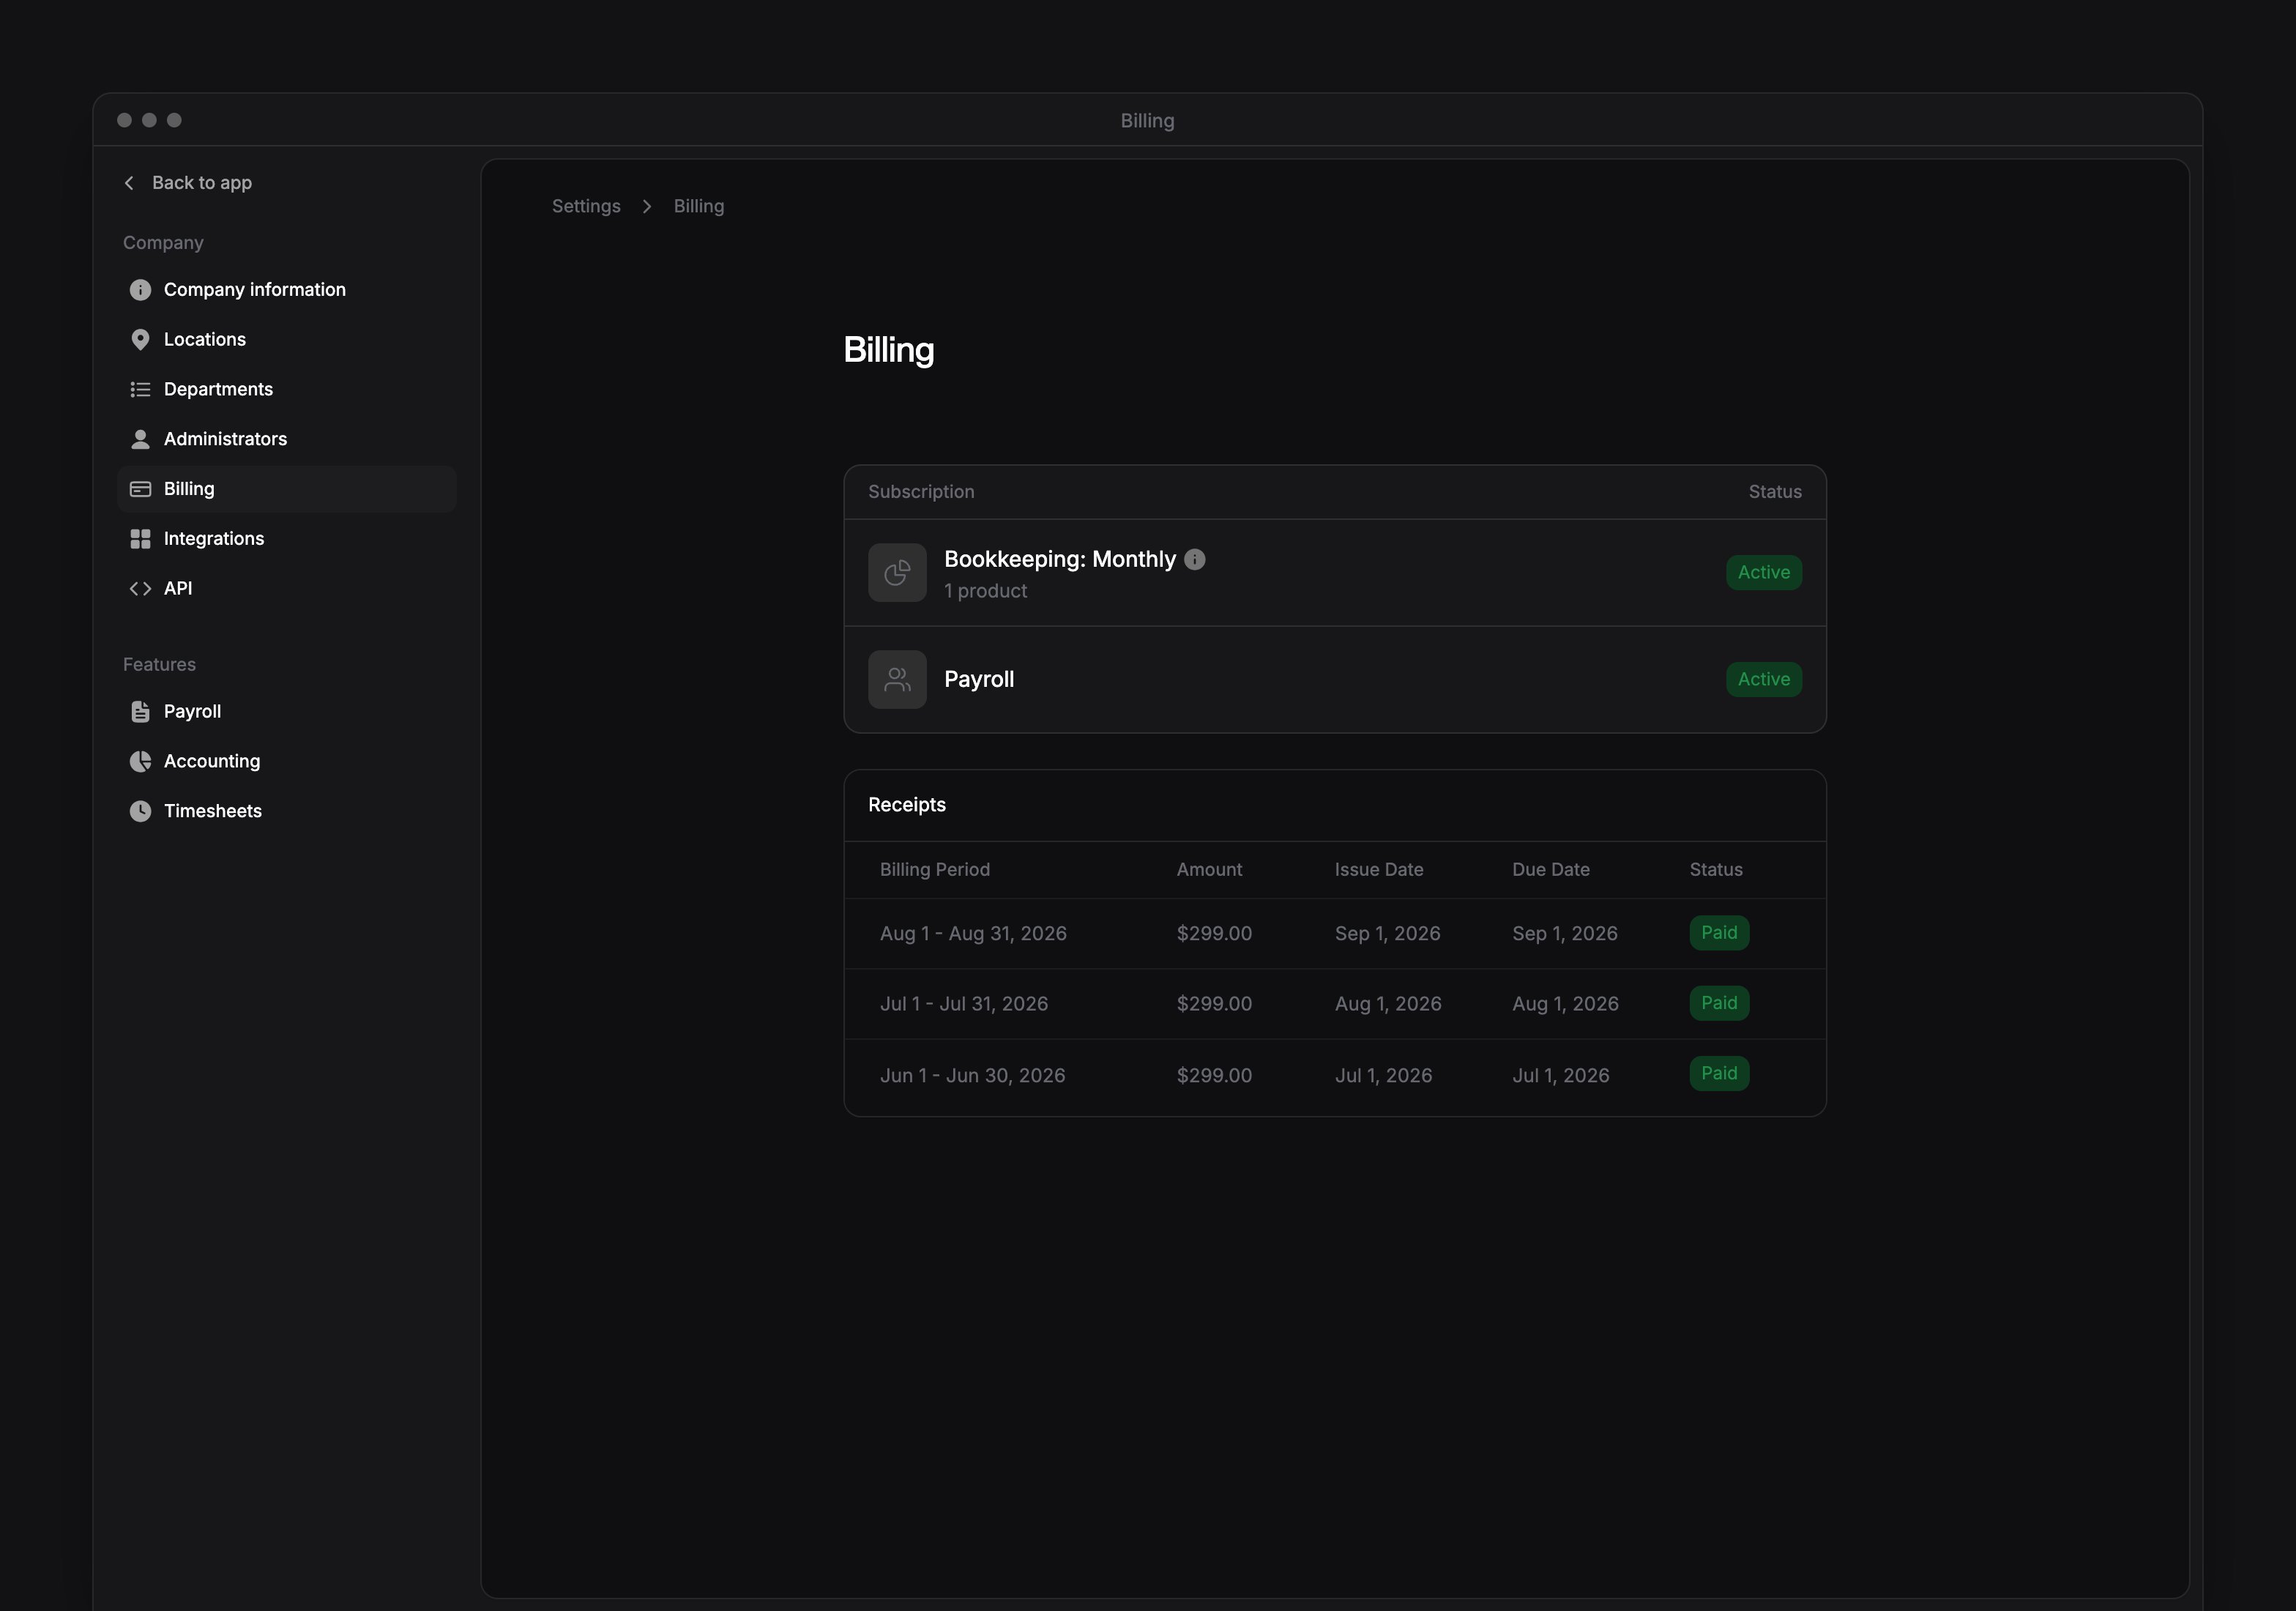2296x1611 pixels.
Task: Go to Departments settings
Action: [287, 389]
